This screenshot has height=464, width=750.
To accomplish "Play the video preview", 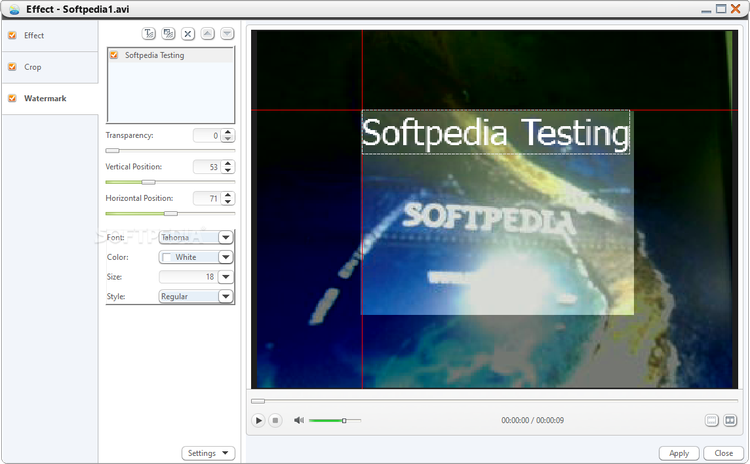I will [x=258, y=420].
